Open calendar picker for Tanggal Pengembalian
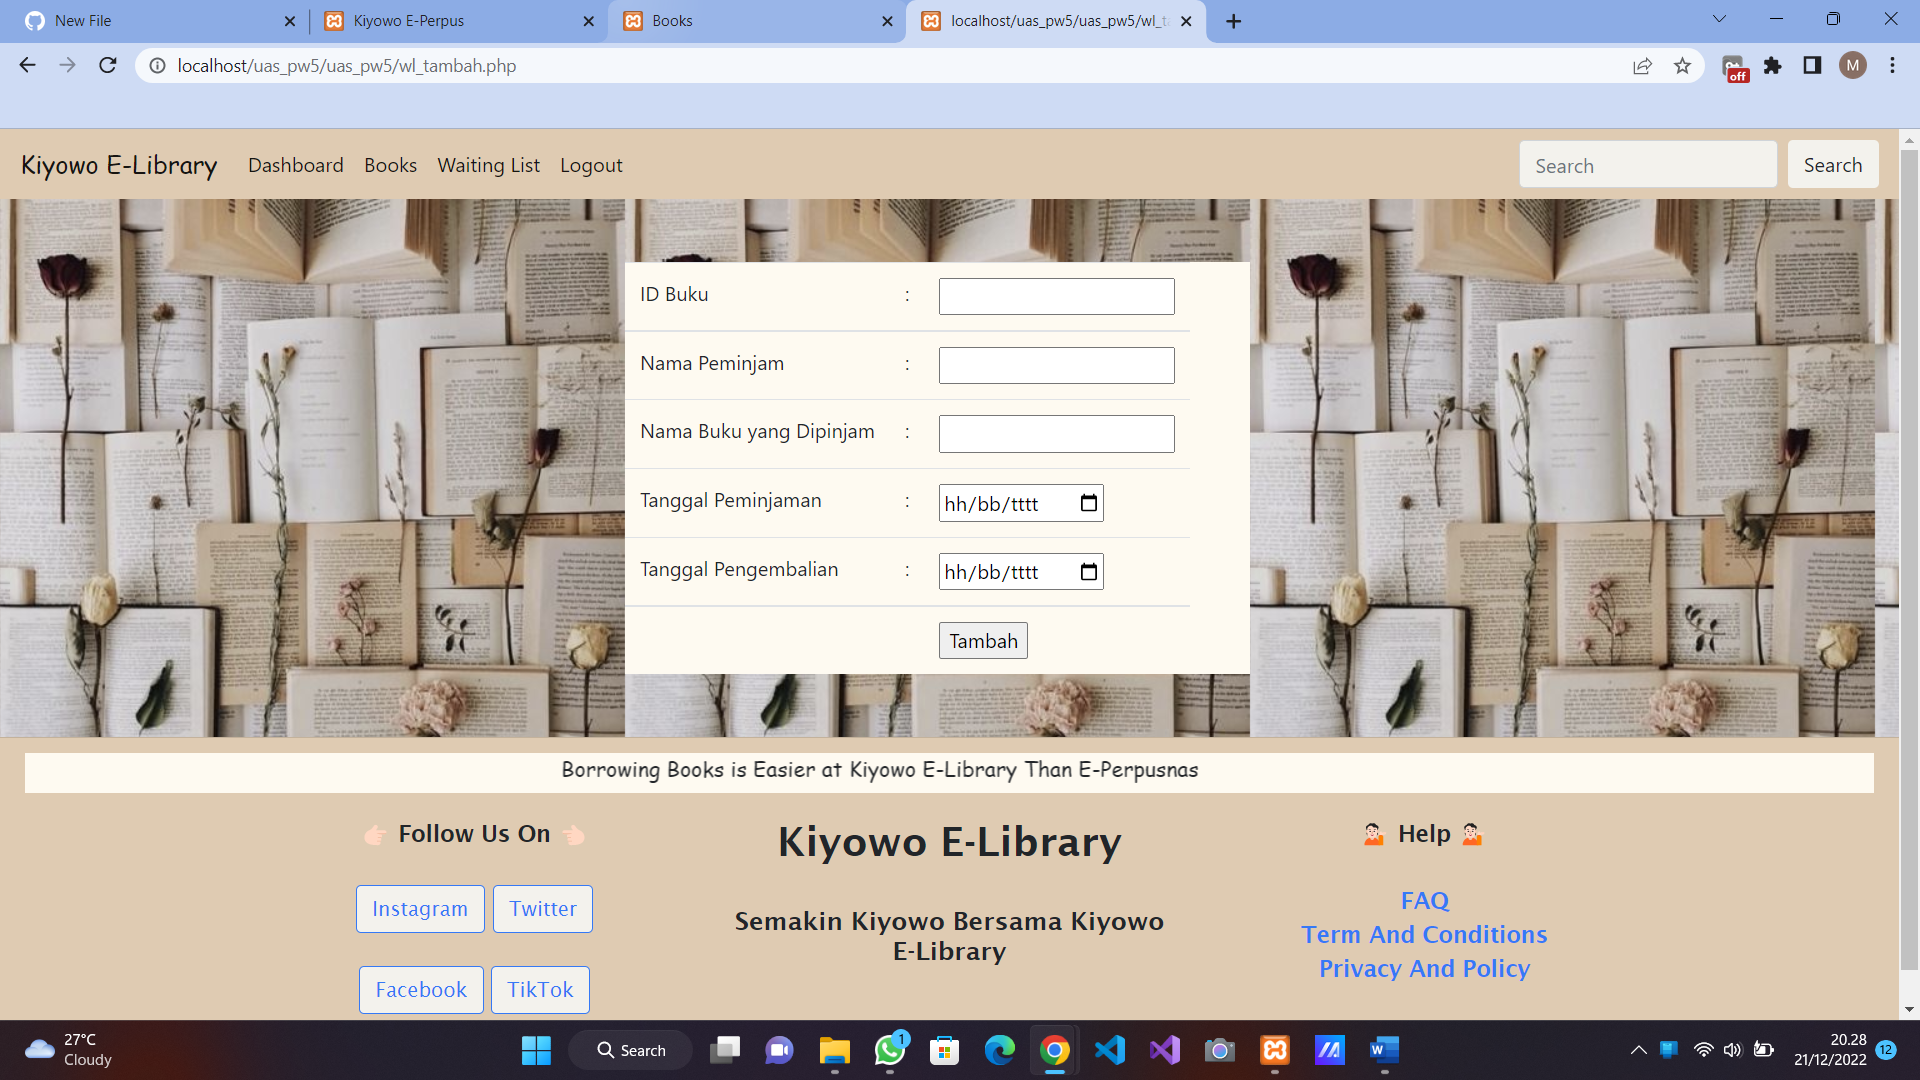The image size is (1920, 1080). pyautogui.click(x=1089, y=572)
